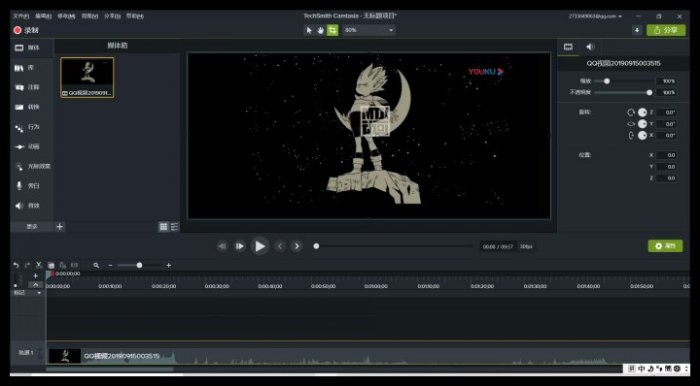The width and height of the screenshot is (700, 386).
Task: Select the hand pan tool above canvas
Action: coord(321,30)
